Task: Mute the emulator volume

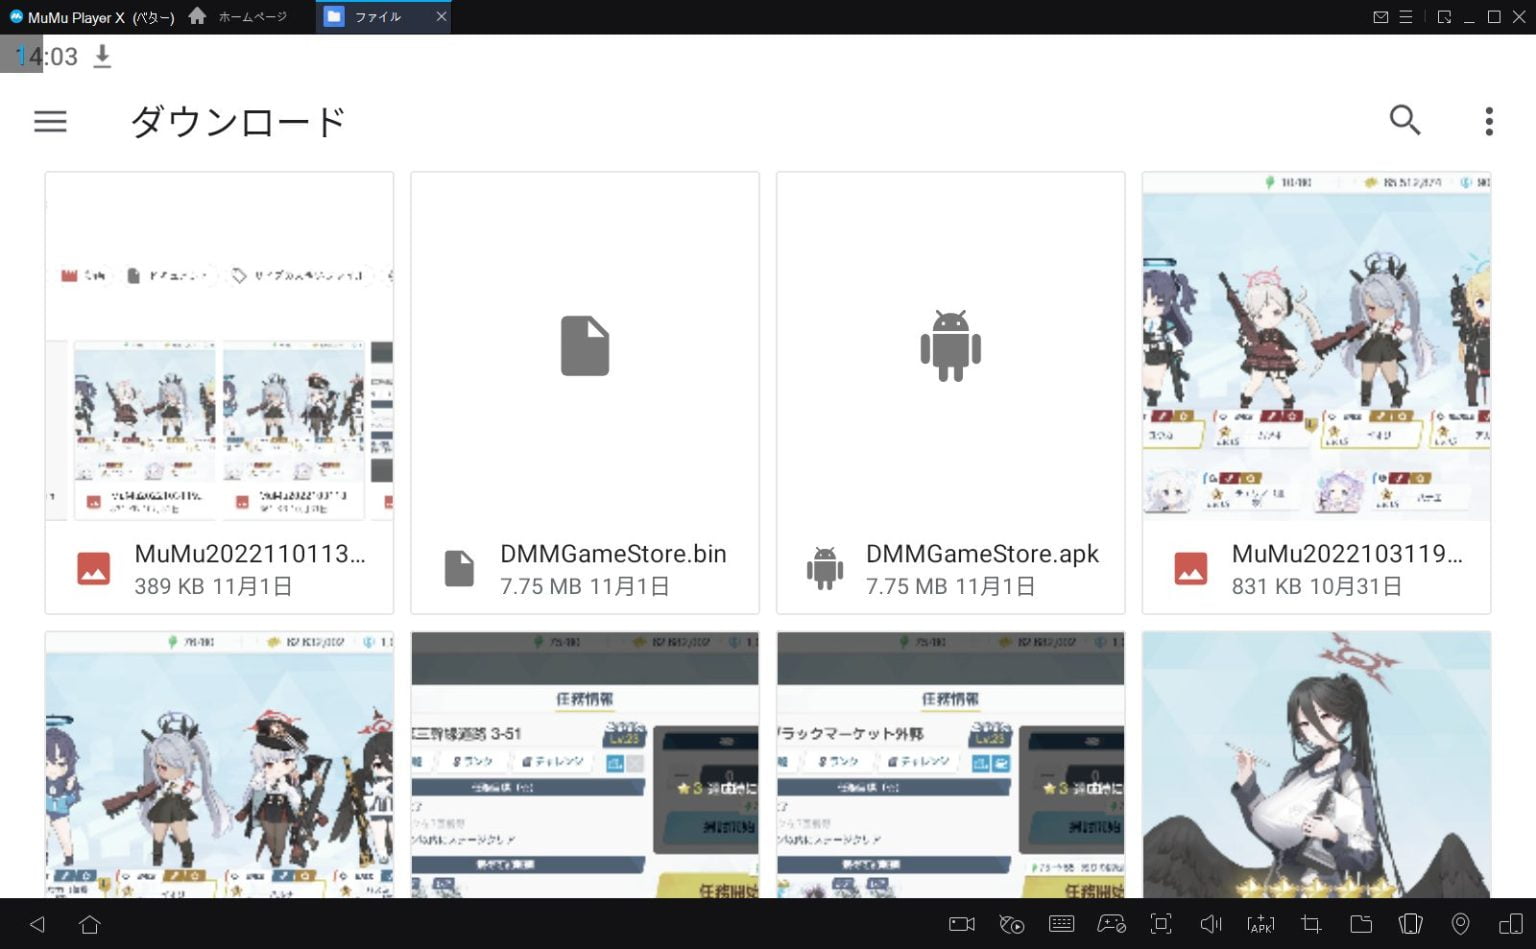Action: click(x=1211, y=924)
